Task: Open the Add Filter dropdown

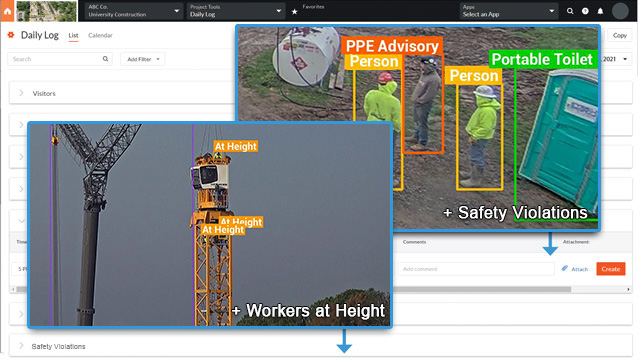Action: click(x=142, y=59)
